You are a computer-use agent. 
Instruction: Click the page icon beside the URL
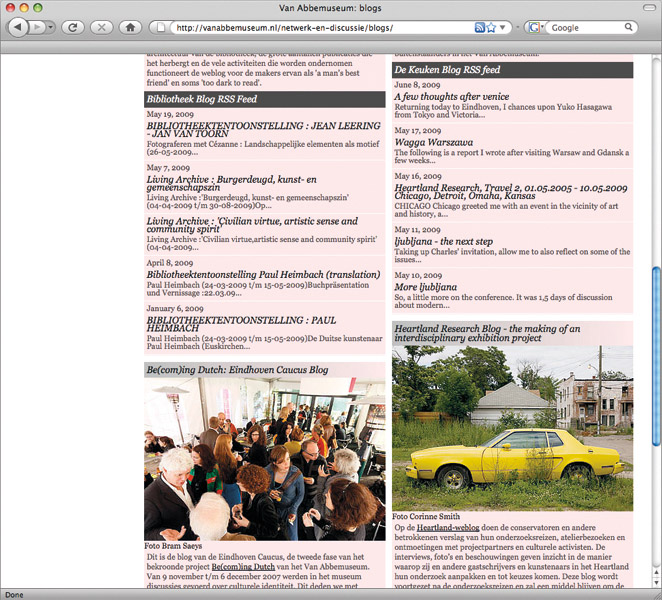click(x=160, y=27)
